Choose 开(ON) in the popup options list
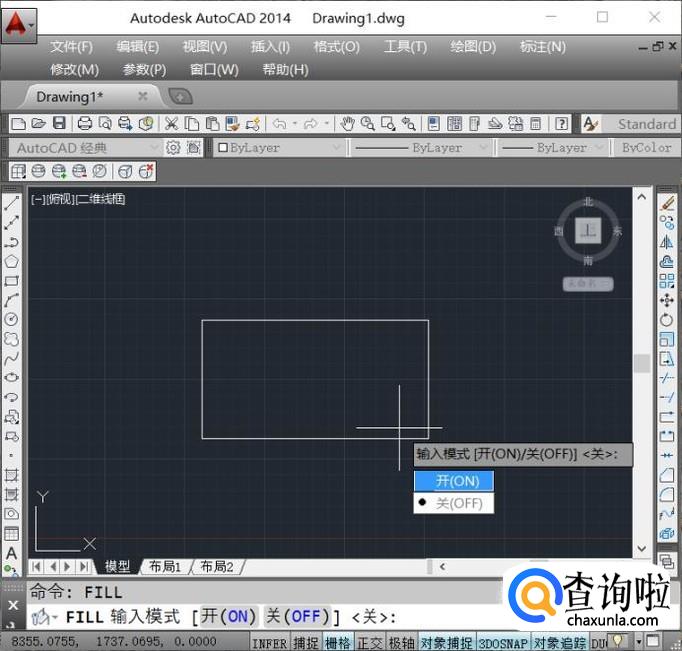682x651 pixels. [454, 481]
